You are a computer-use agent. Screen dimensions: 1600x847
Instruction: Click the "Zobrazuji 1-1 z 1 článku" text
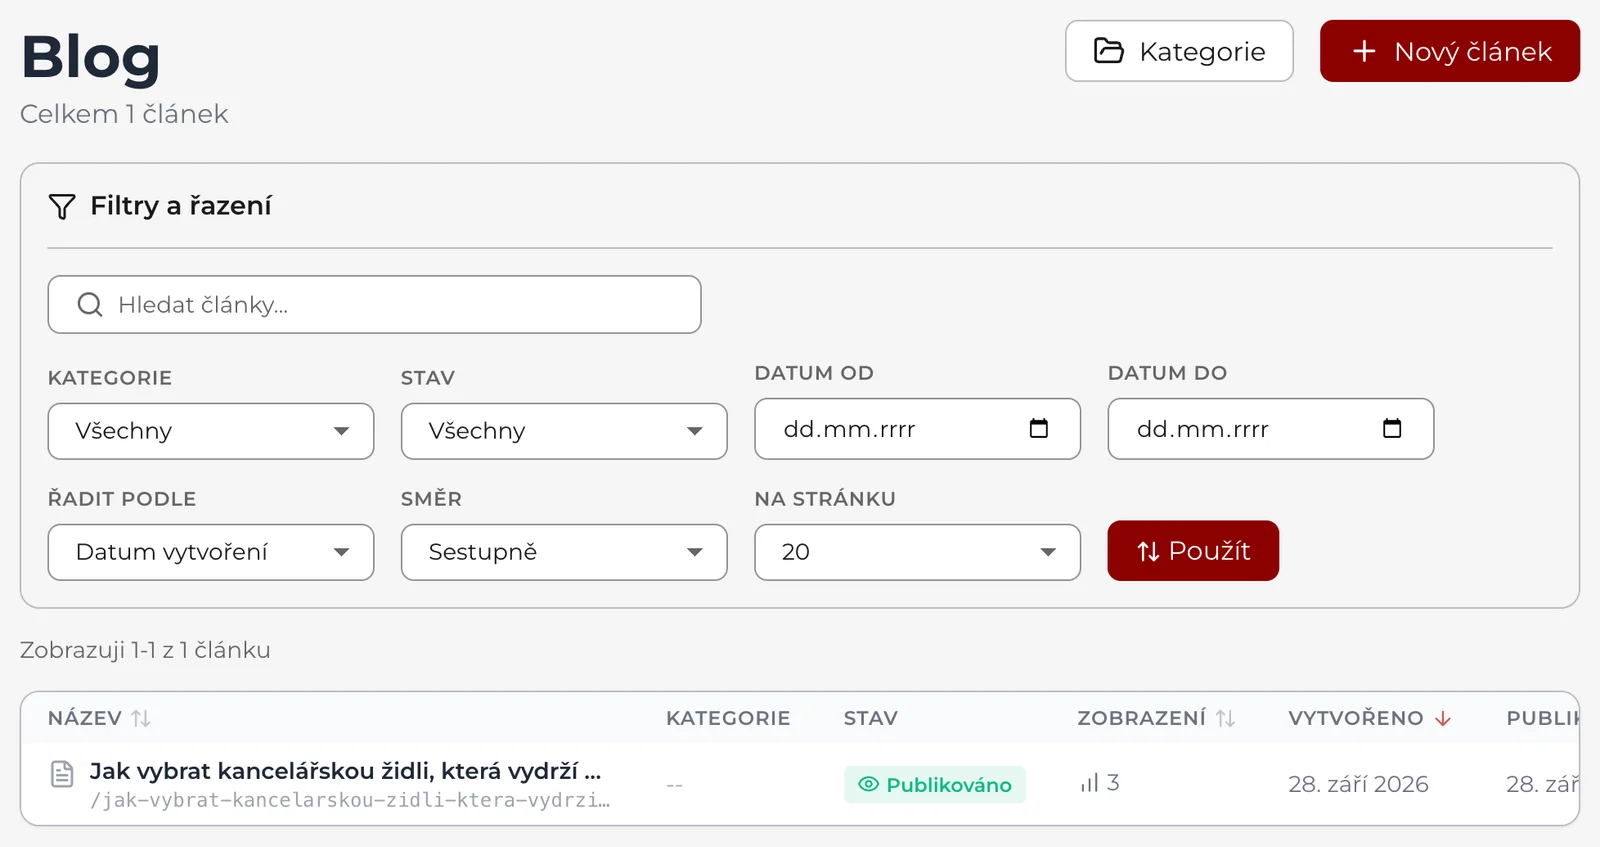145,650
